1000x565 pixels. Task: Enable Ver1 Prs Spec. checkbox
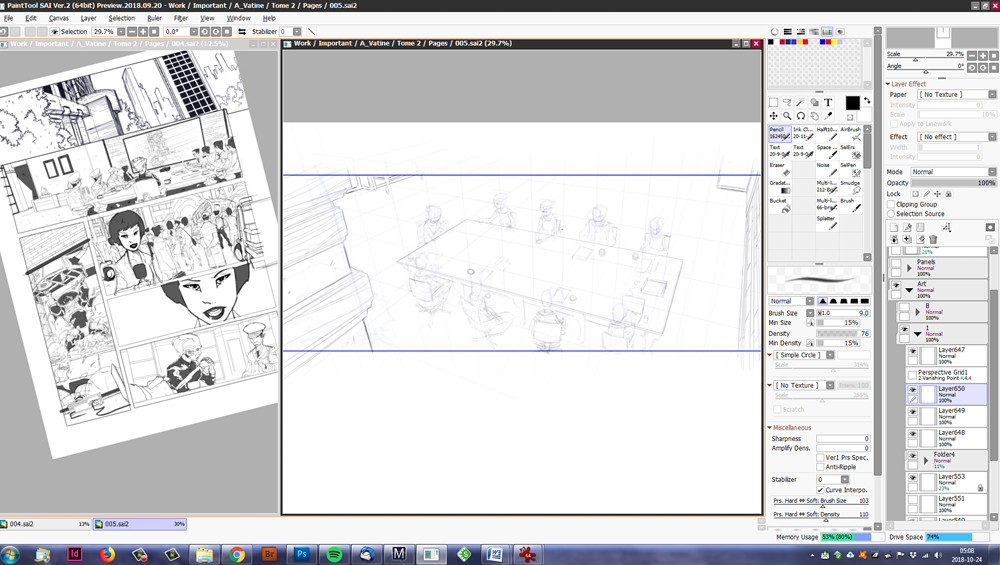tap(820, 457)
